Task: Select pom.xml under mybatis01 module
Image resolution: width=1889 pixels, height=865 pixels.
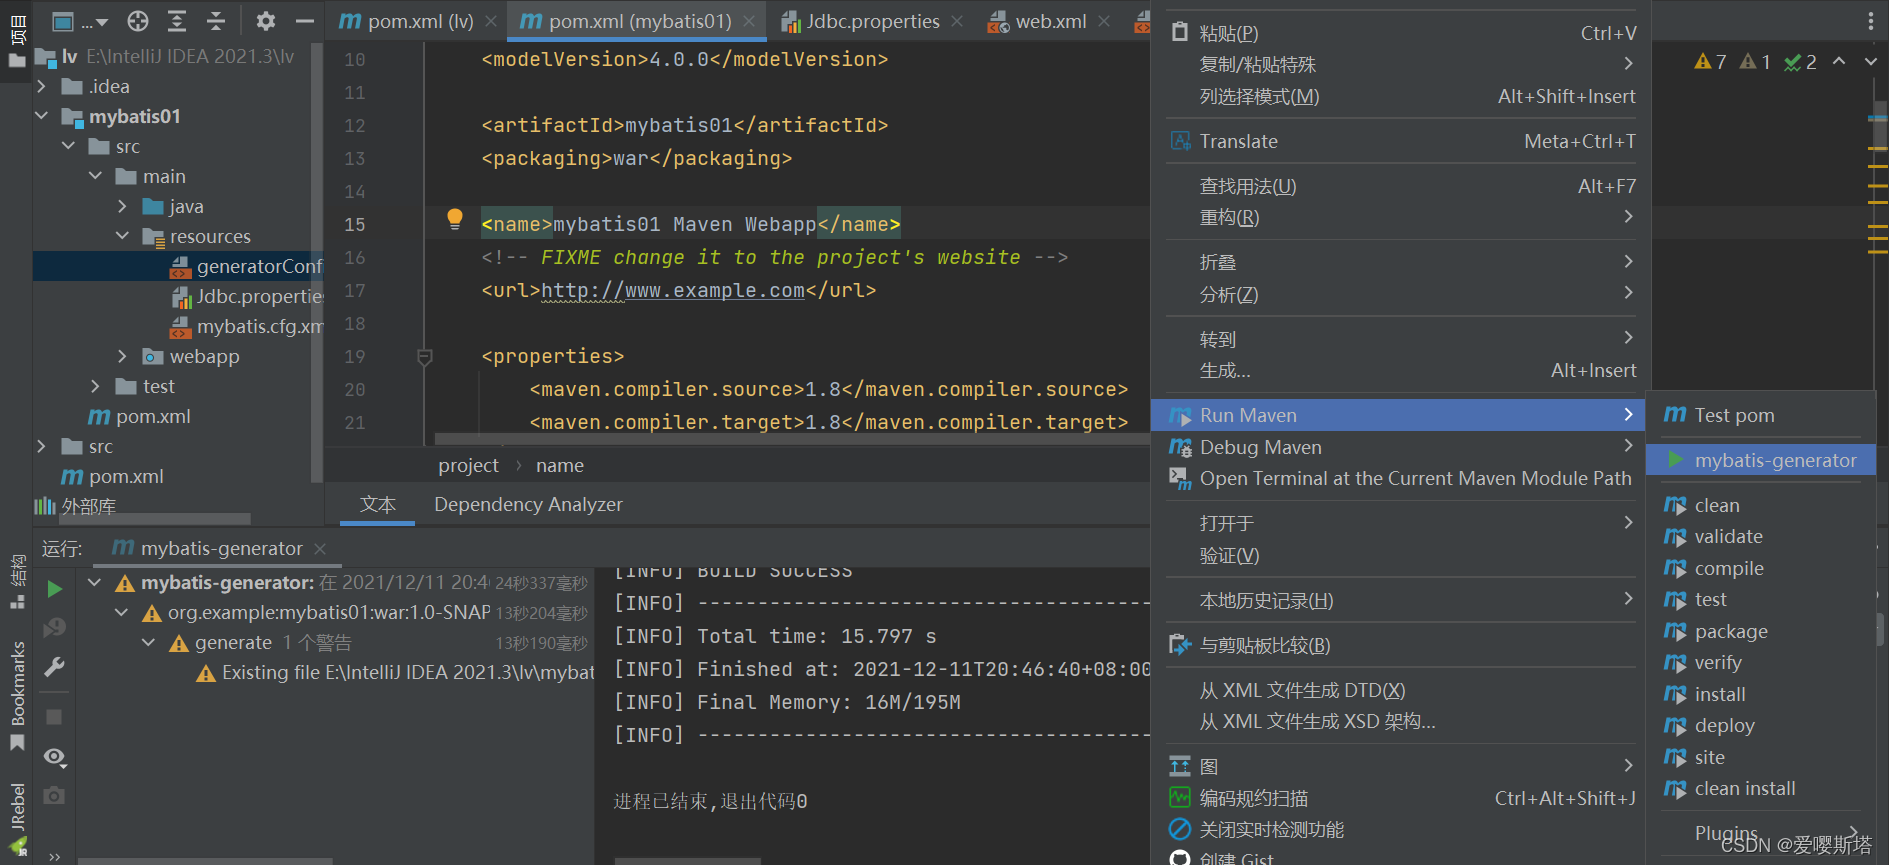Action: coord(140,416)
